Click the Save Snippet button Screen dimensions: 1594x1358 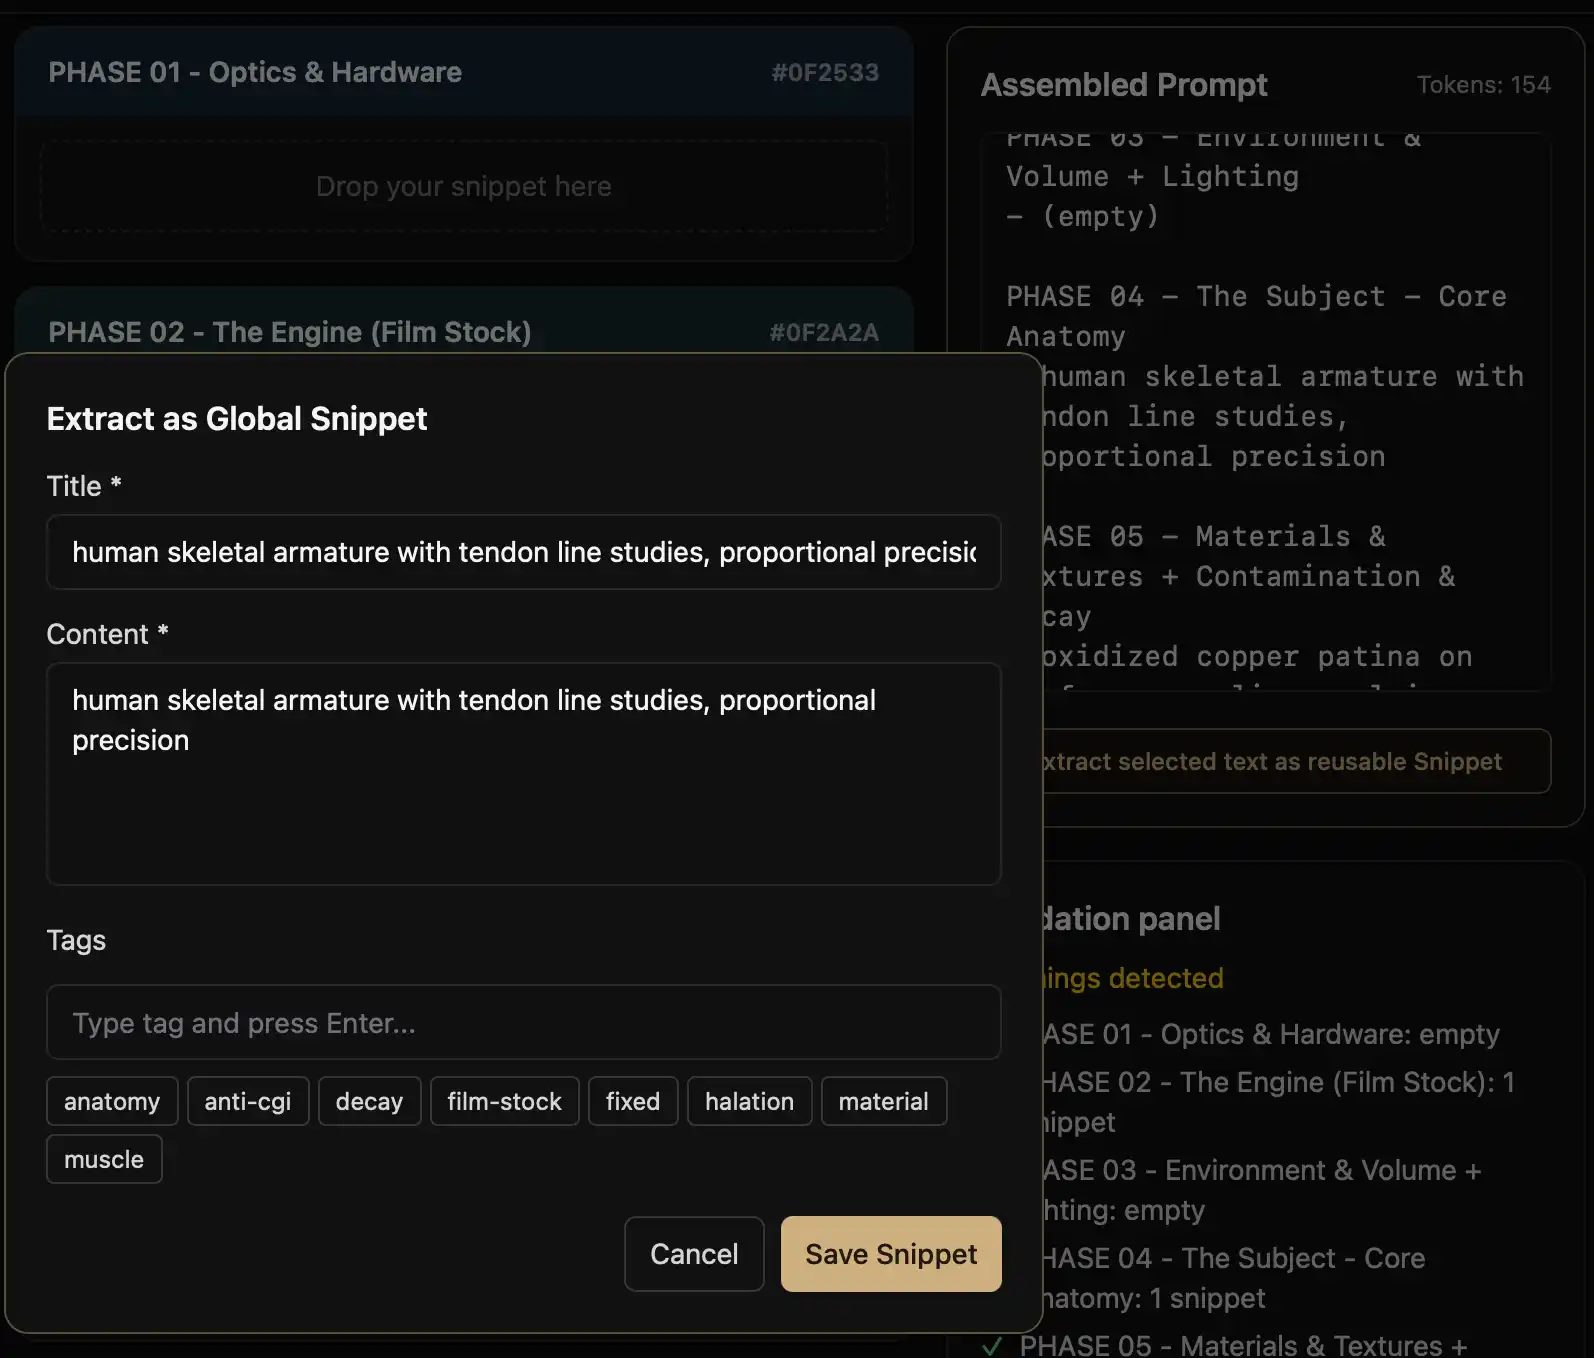click(890, 1253)
